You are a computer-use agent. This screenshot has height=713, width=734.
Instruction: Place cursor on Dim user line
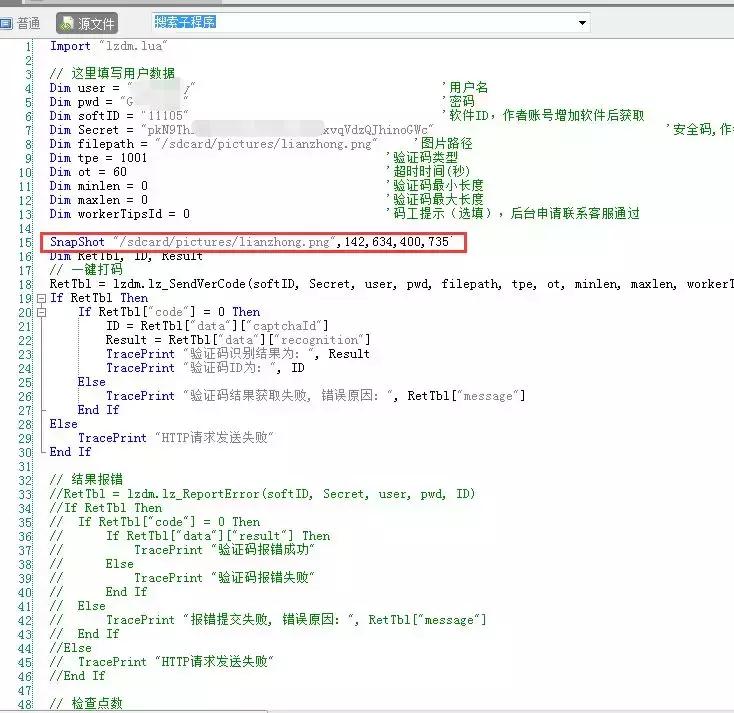122,88
